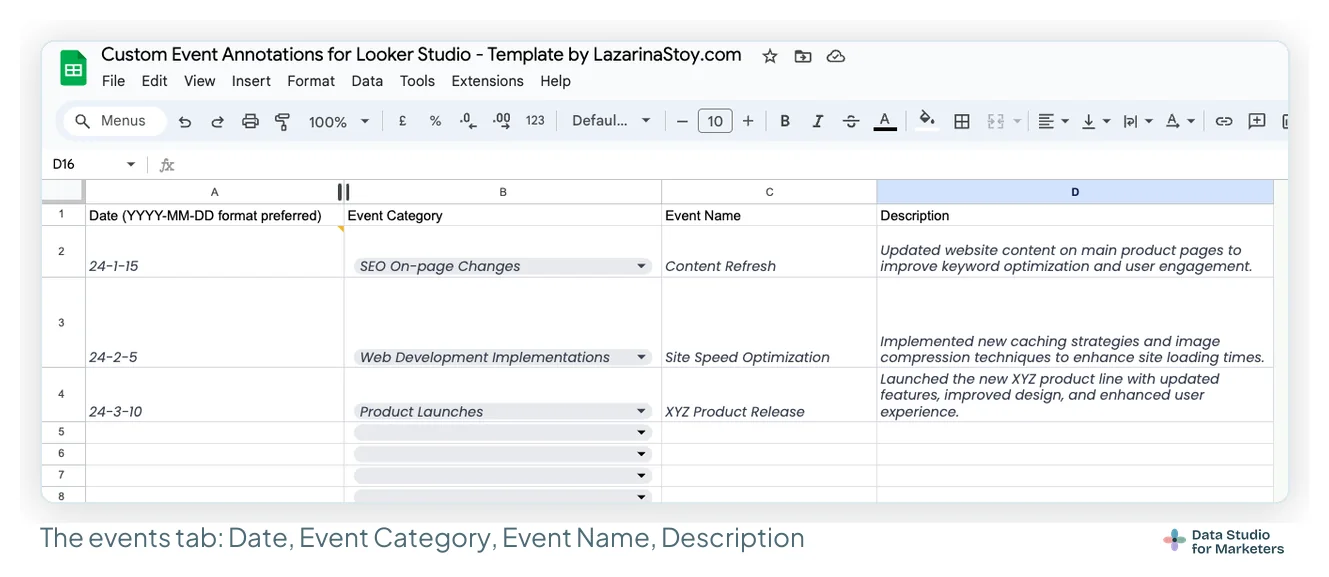Format as currency pound

coord(402,121)
